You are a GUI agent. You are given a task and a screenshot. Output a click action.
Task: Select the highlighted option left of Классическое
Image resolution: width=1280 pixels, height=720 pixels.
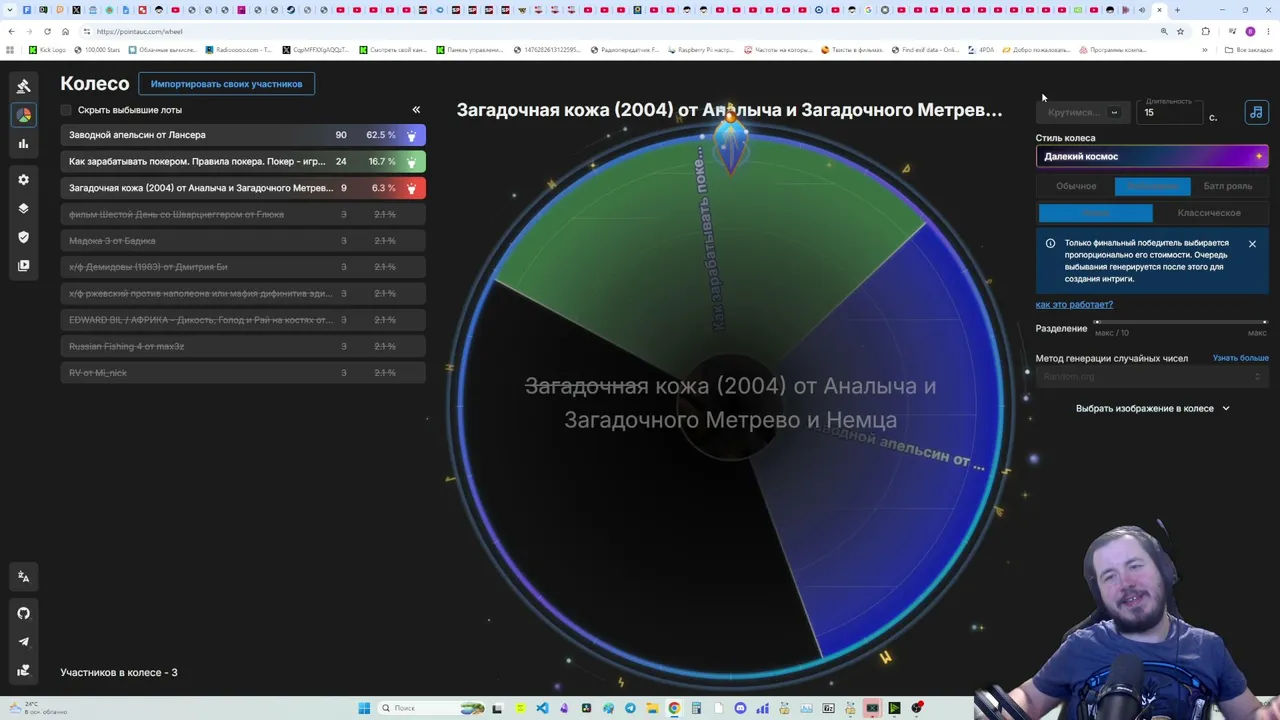[x=1096, y=213]
